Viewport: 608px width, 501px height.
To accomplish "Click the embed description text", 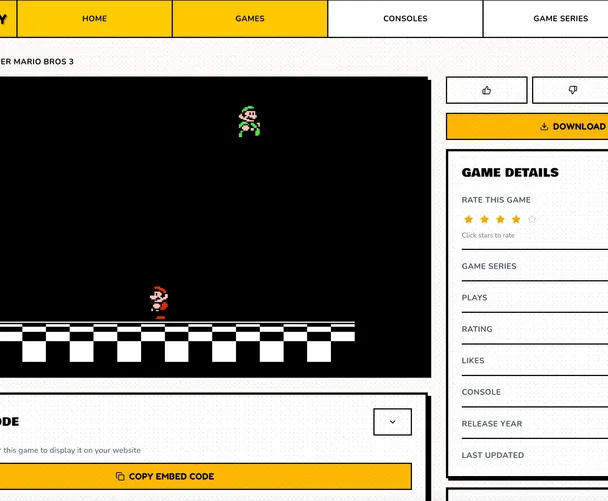I will coord(70,450).
